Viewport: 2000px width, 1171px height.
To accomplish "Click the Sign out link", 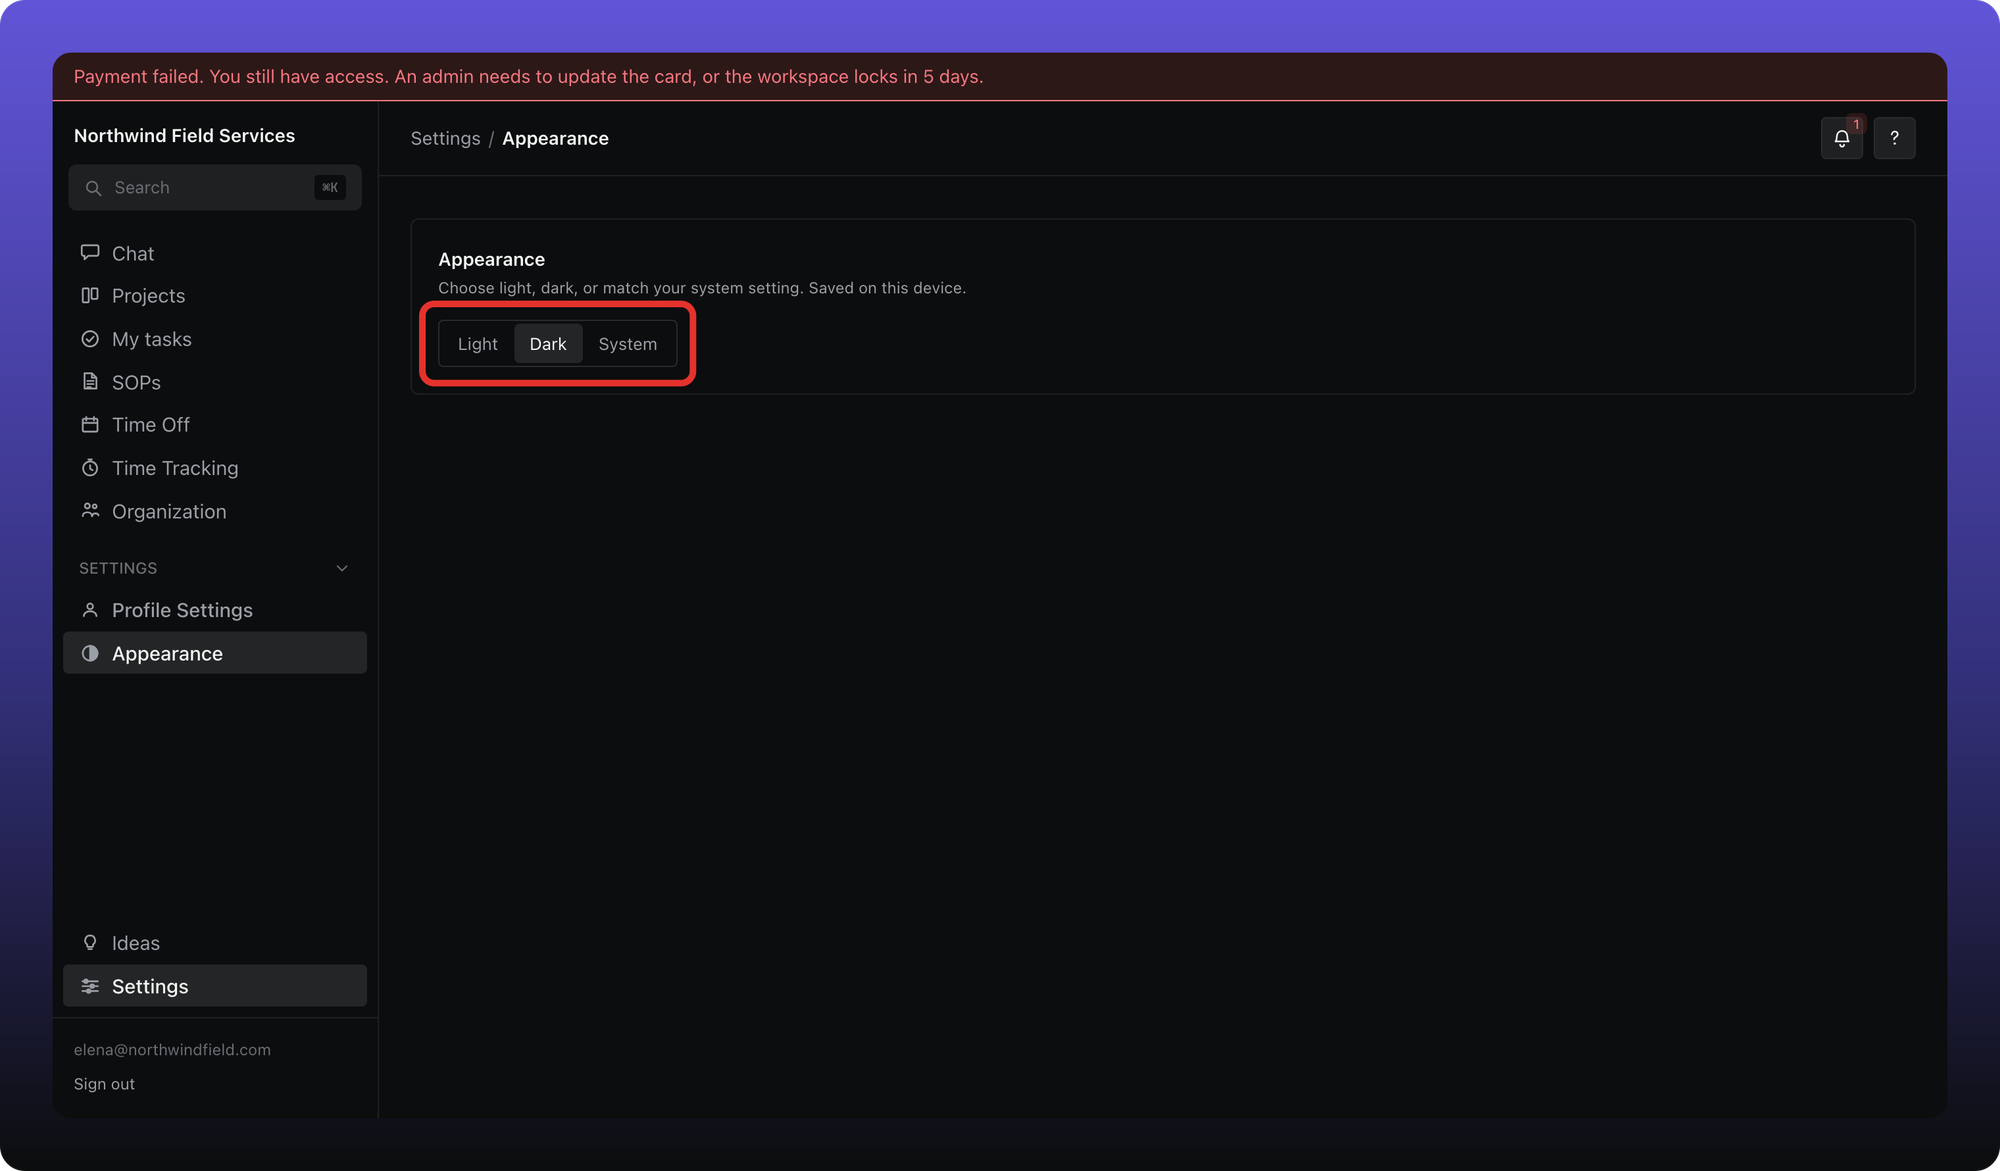I will [x=104, y=1084].
